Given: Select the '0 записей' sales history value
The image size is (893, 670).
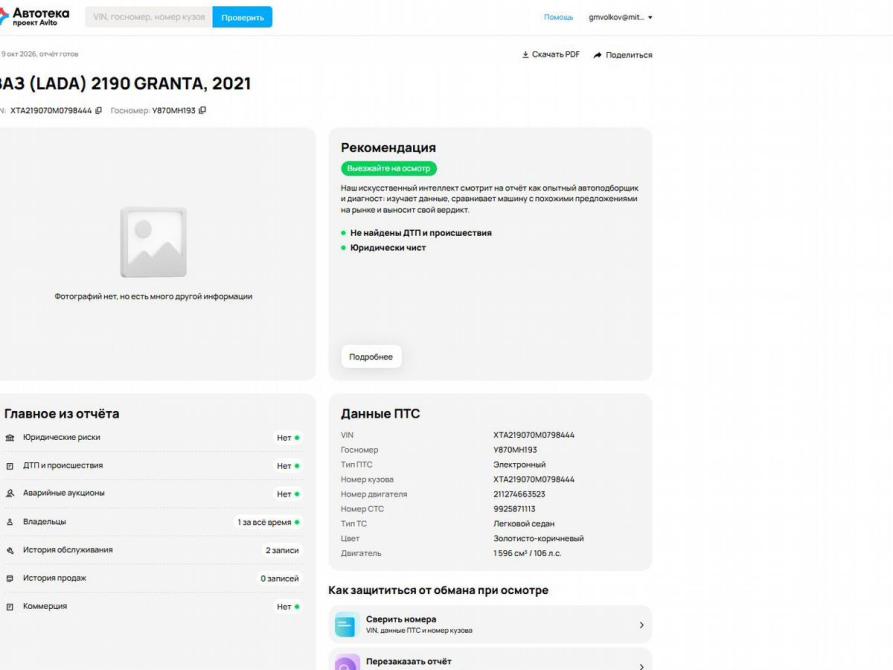Looking at the screenshot, I should click(x=280, y=578).
